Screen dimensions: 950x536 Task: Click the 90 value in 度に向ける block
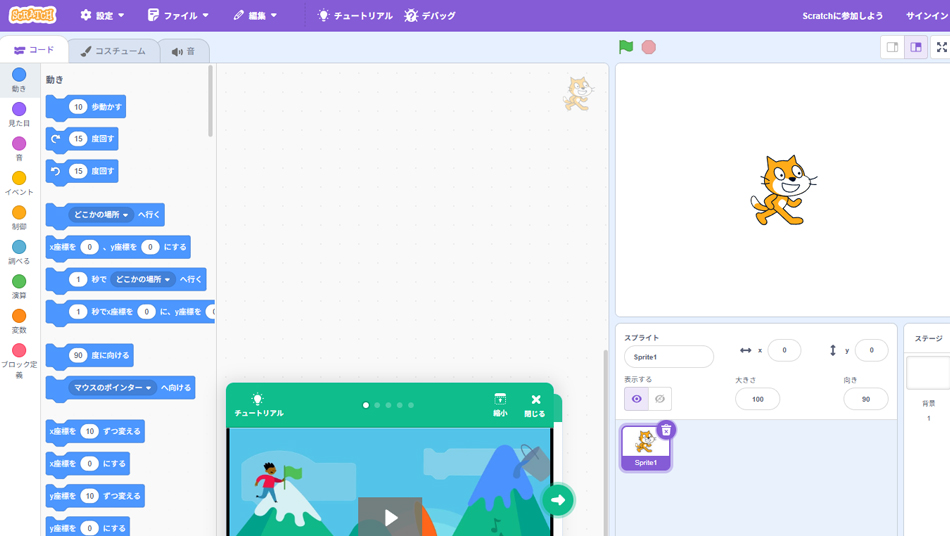pyautogui.click(x=78, y=356)
